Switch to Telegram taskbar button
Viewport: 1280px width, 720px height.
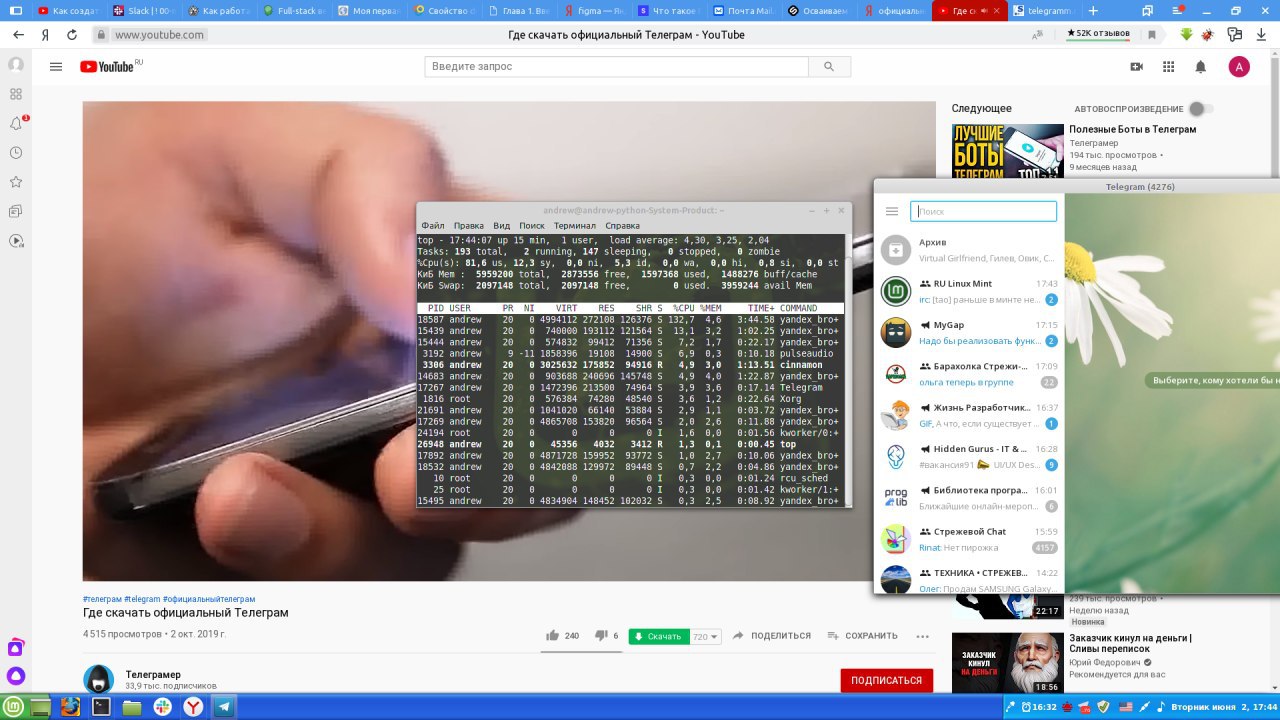223,707
